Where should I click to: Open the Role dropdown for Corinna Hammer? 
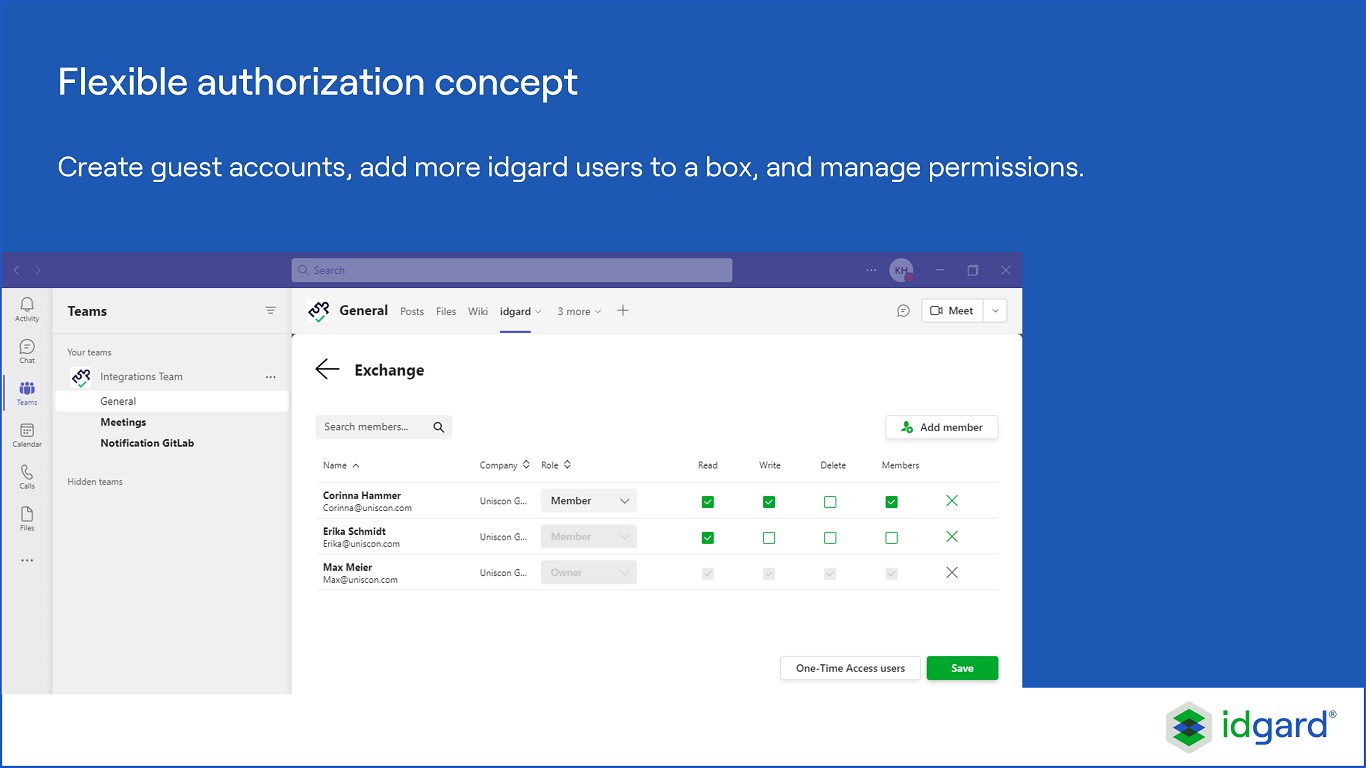[589, 501]
